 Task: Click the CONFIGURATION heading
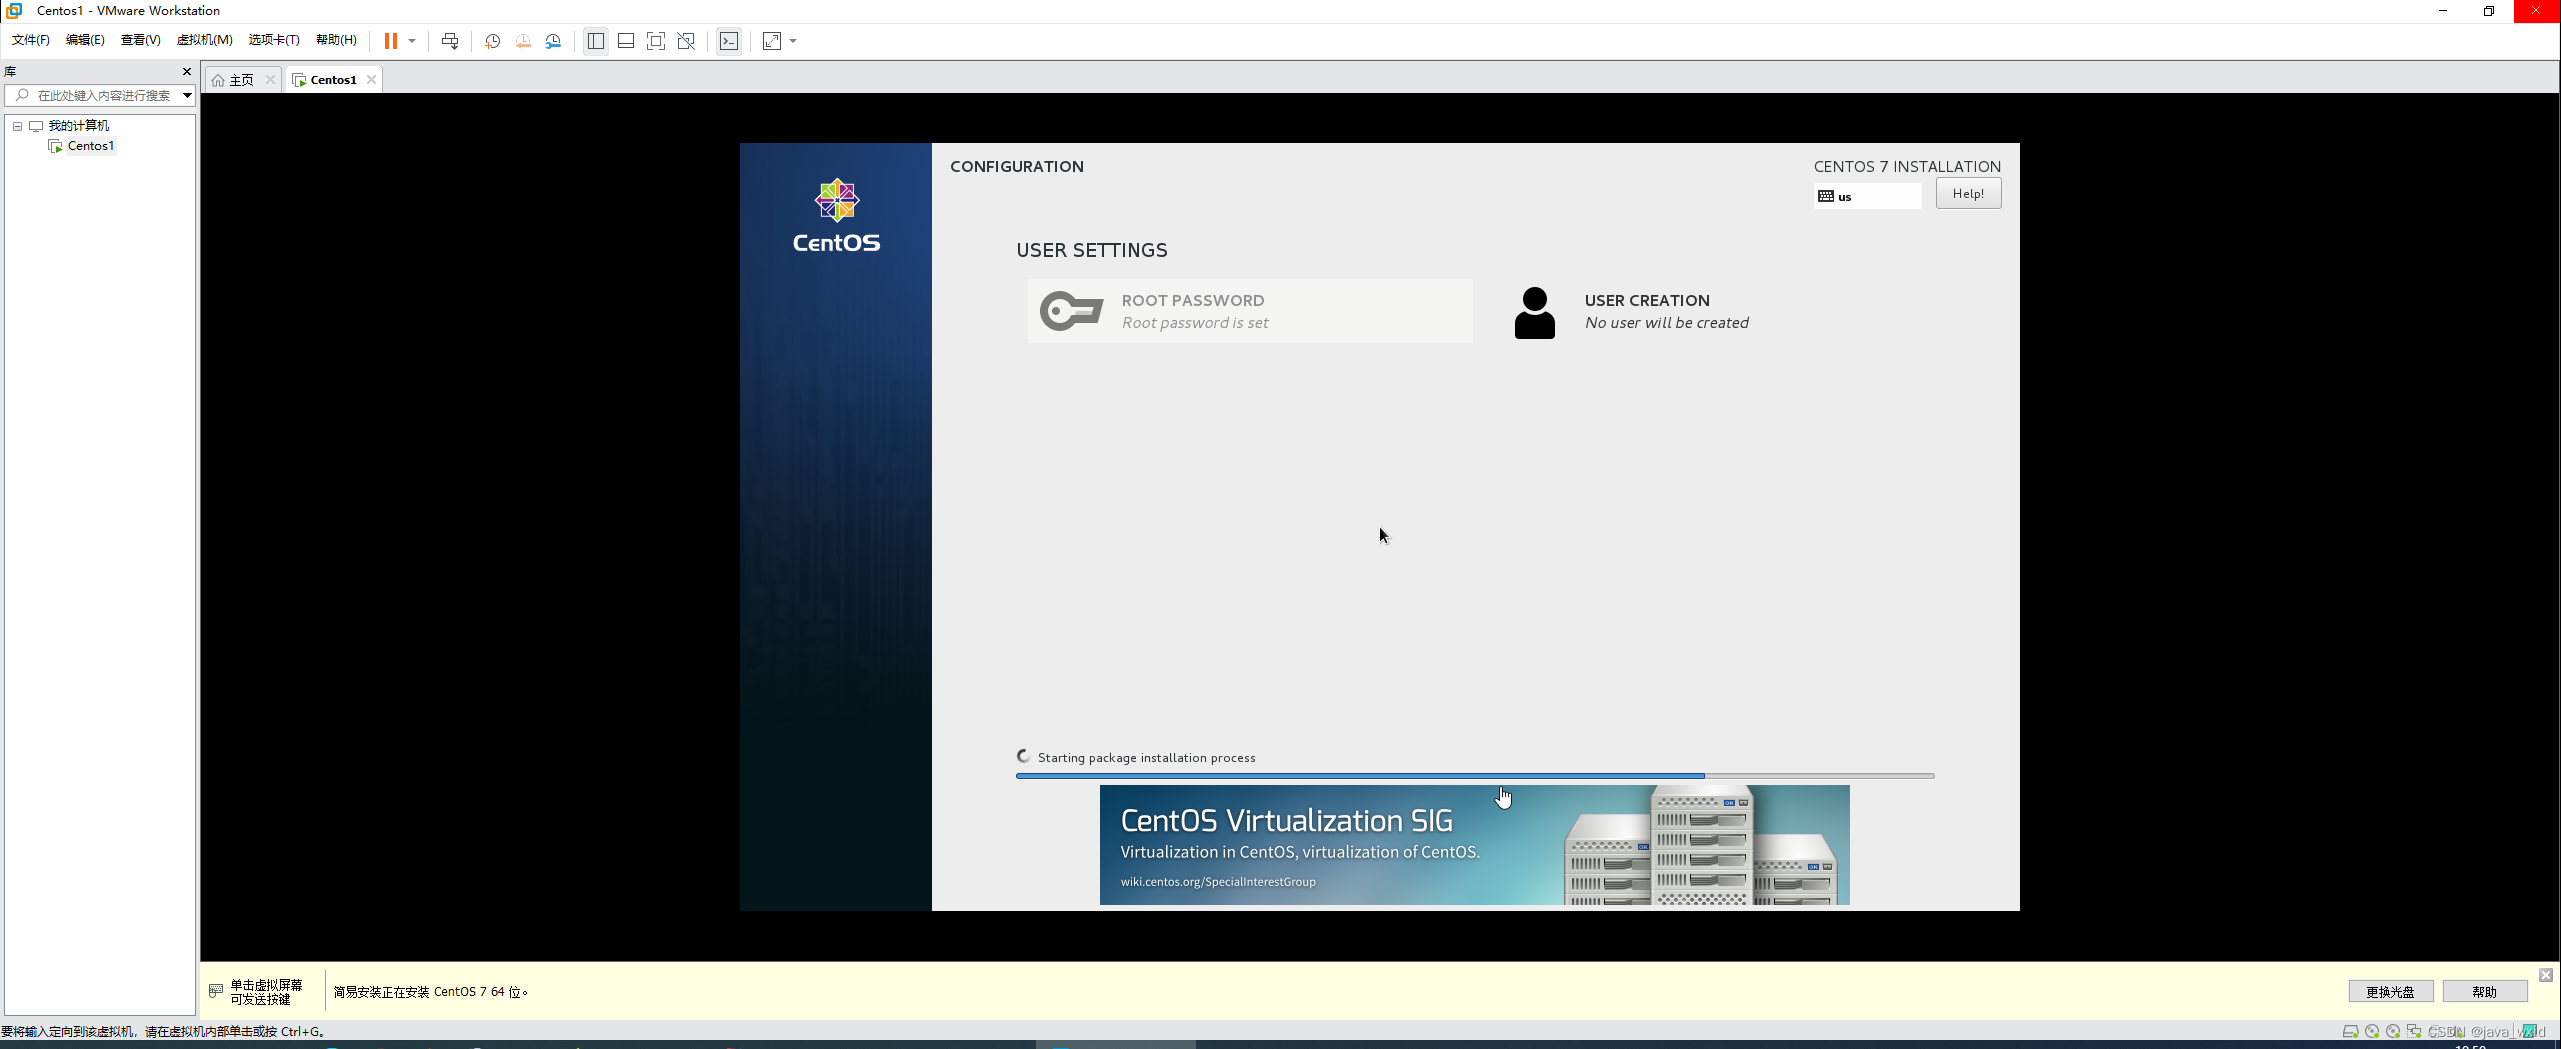point(1017,166)
